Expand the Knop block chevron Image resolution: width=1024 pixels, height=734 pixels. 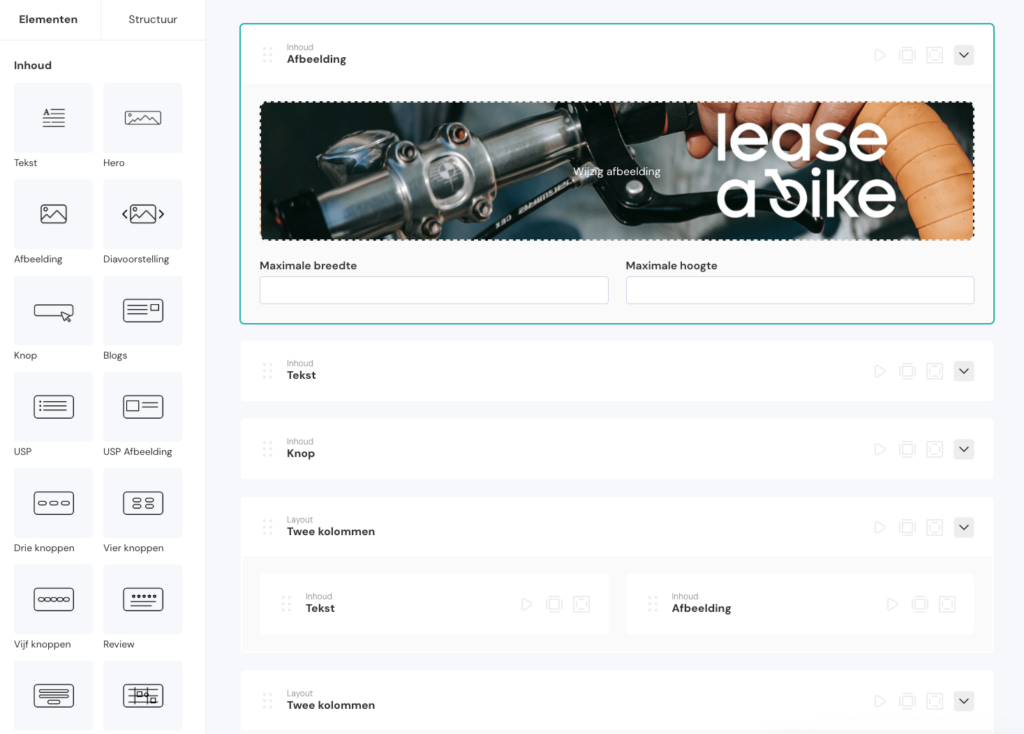pos(963,449)
